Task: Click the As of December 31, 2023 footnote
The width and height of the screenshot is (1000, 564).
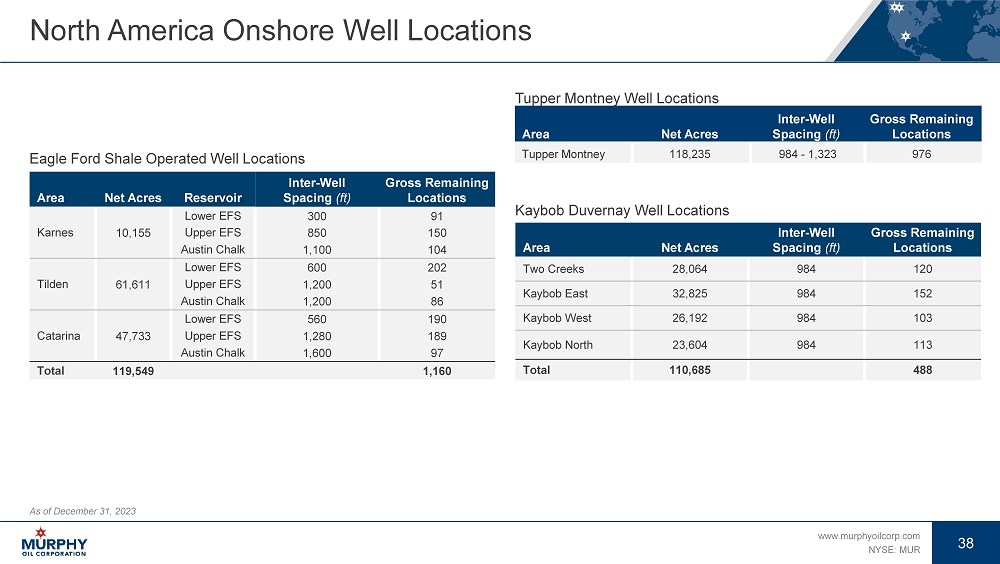Action: [83, 511]
